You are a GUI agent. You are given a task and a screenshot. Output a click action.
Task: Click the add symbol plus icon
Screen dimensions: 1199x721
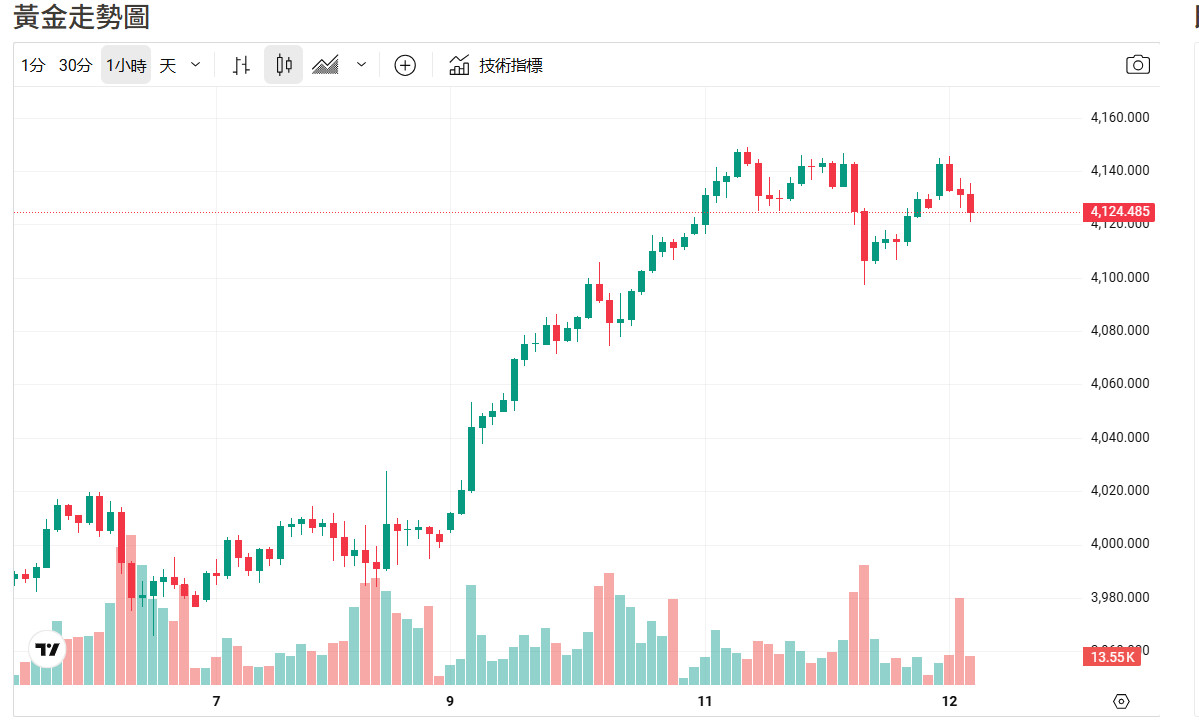[x=405, y=65]
